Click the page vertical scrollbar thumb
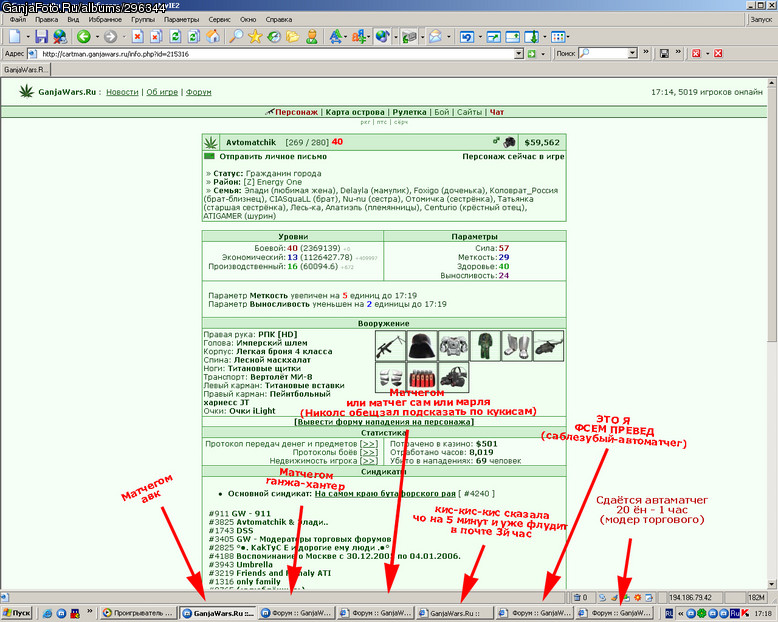Image resolution: width=778 pixels, height=622 pixels. pyautogui.click(x=772, y=214)
